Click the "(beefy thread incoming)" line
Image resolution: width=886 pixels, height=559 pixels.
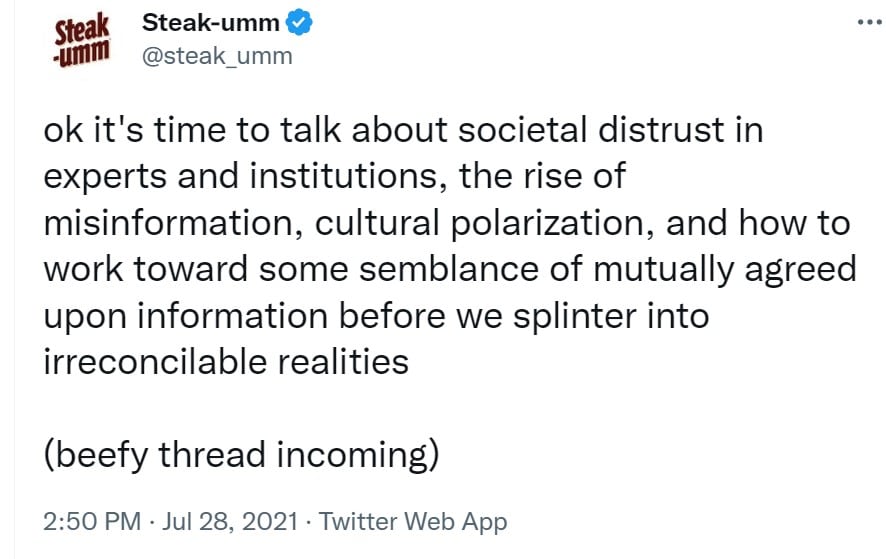pyautogui.click(x=242, y=455)
